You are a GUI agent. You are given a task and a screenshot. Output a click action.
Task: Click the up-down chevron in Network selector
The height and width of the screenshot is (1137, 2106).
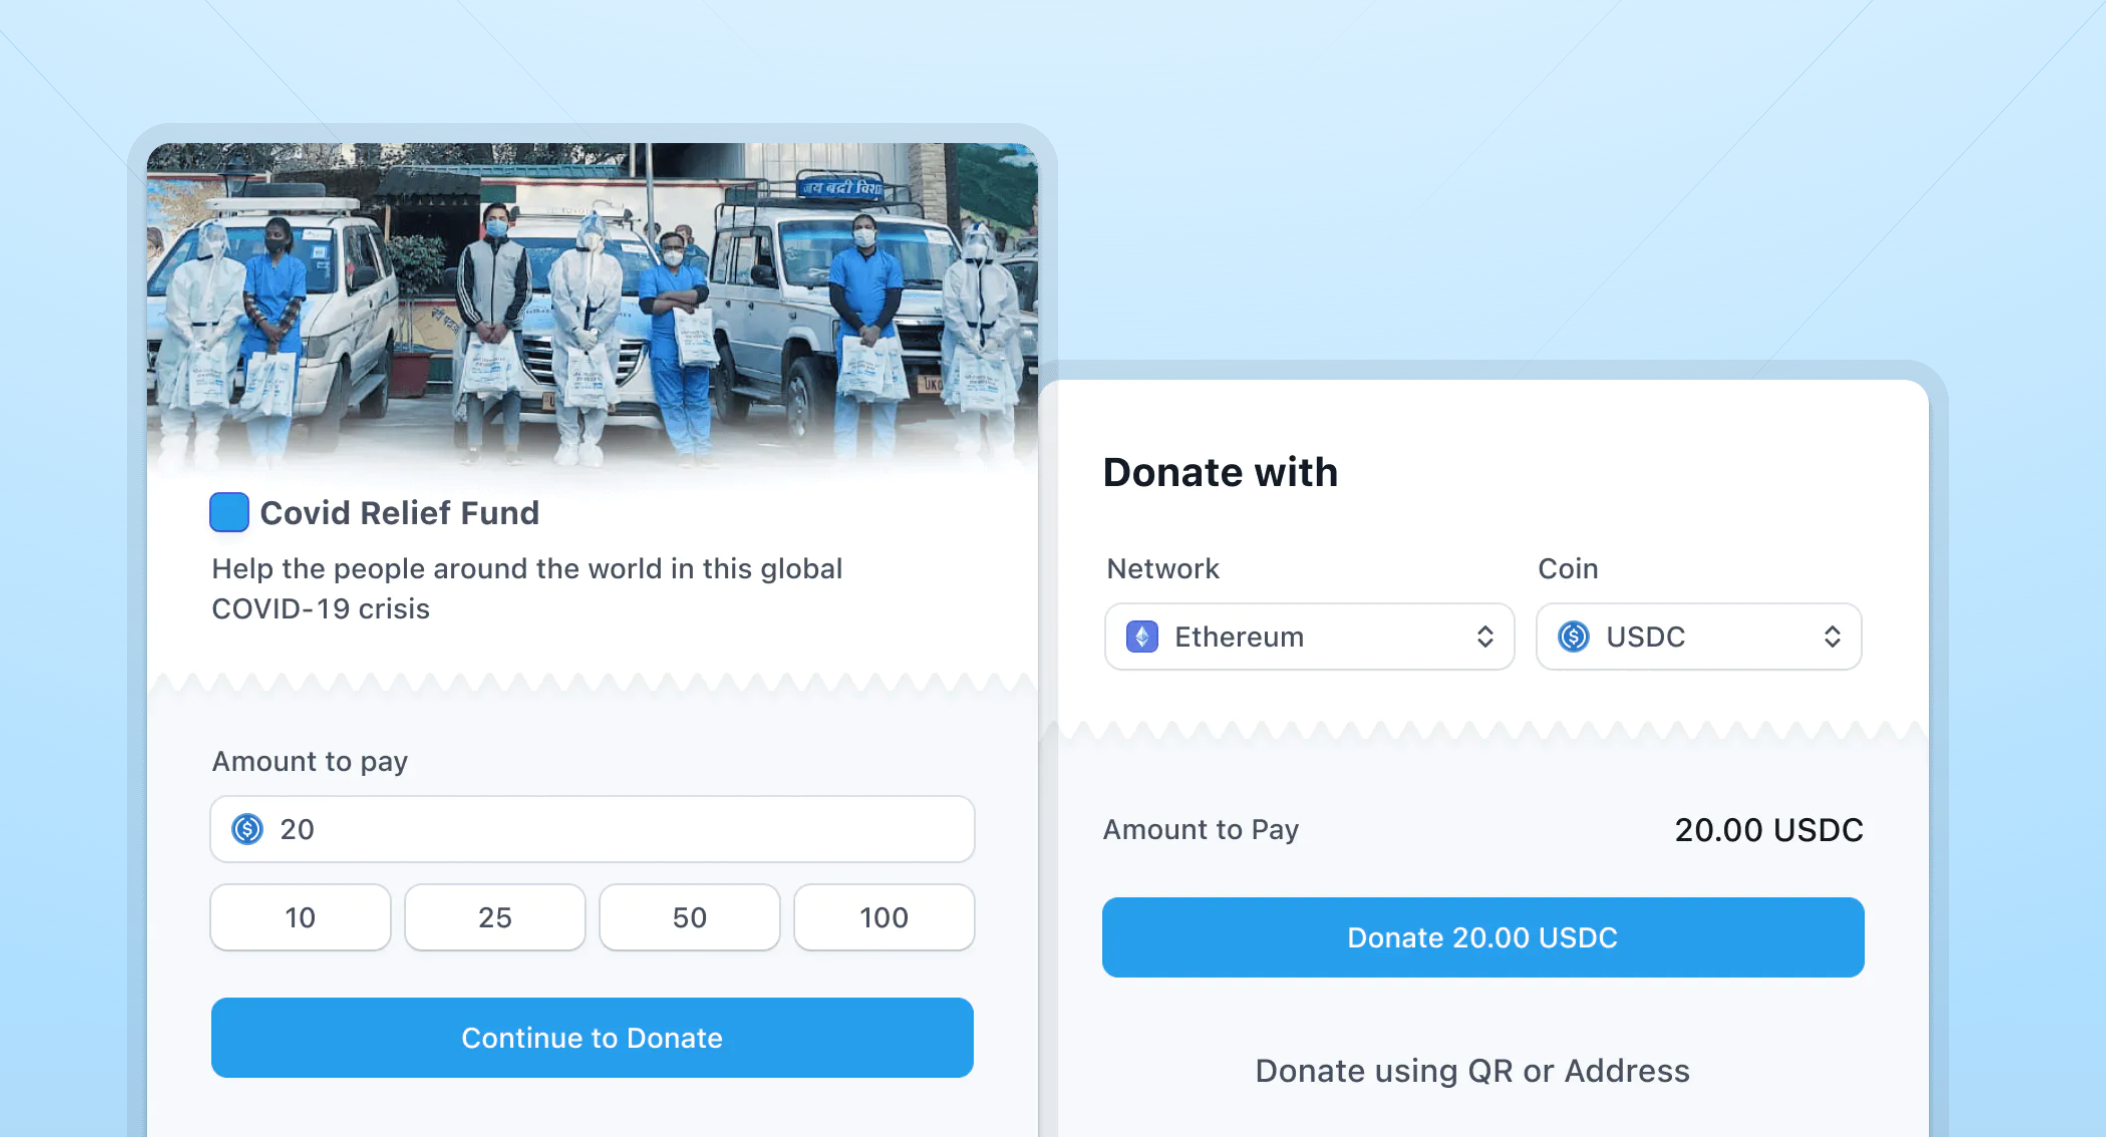(x=1485, y=636)
